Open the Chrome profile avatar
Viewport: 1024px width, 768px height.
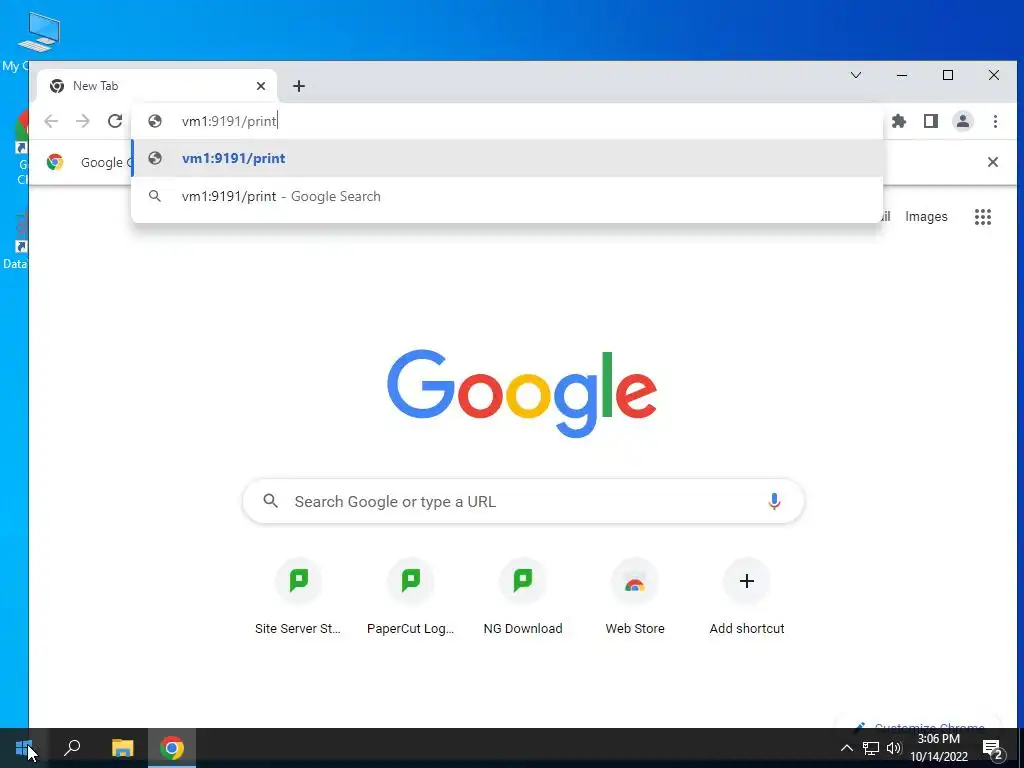tap(963, 121)
